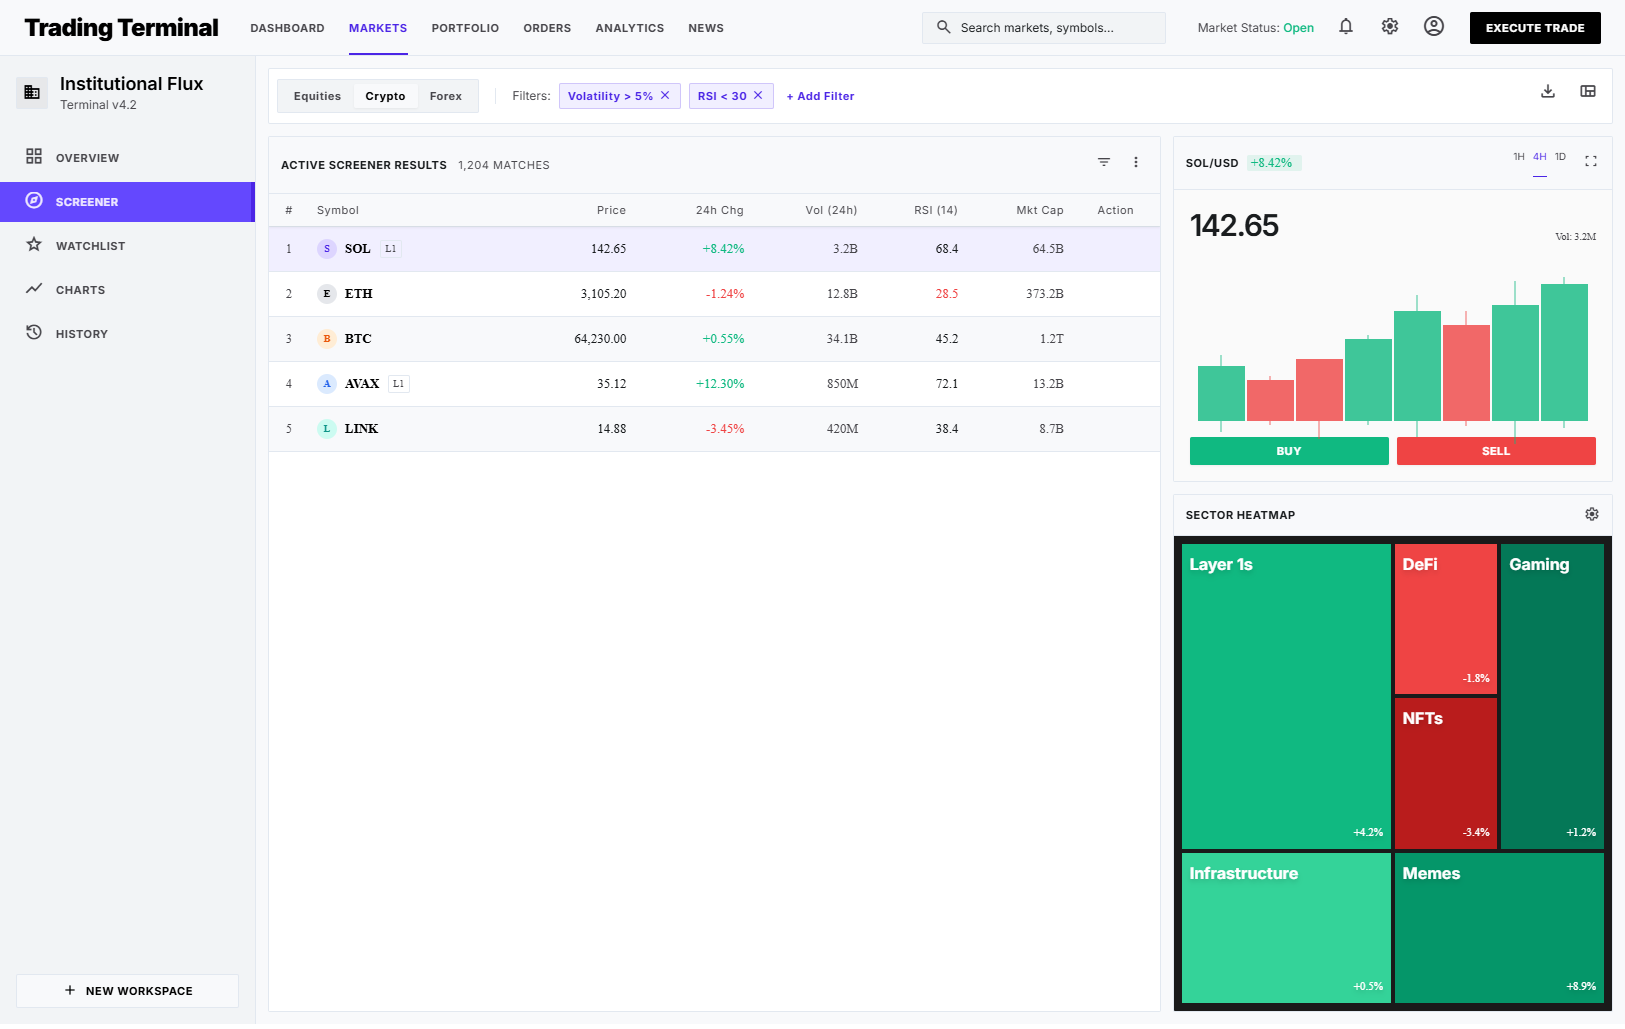Open the screener more options menu
Image resolution: width=1625 pixels, height=1029 pixels.
tap(1136, 162)
